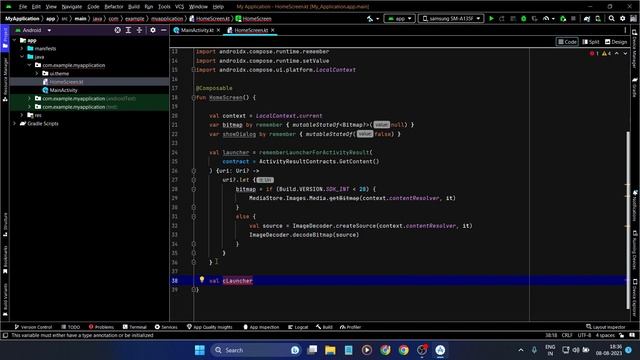Run the app with the green play button
This screenshot has height=360, width=640.
pyautogui.click(x=491, y=18)
